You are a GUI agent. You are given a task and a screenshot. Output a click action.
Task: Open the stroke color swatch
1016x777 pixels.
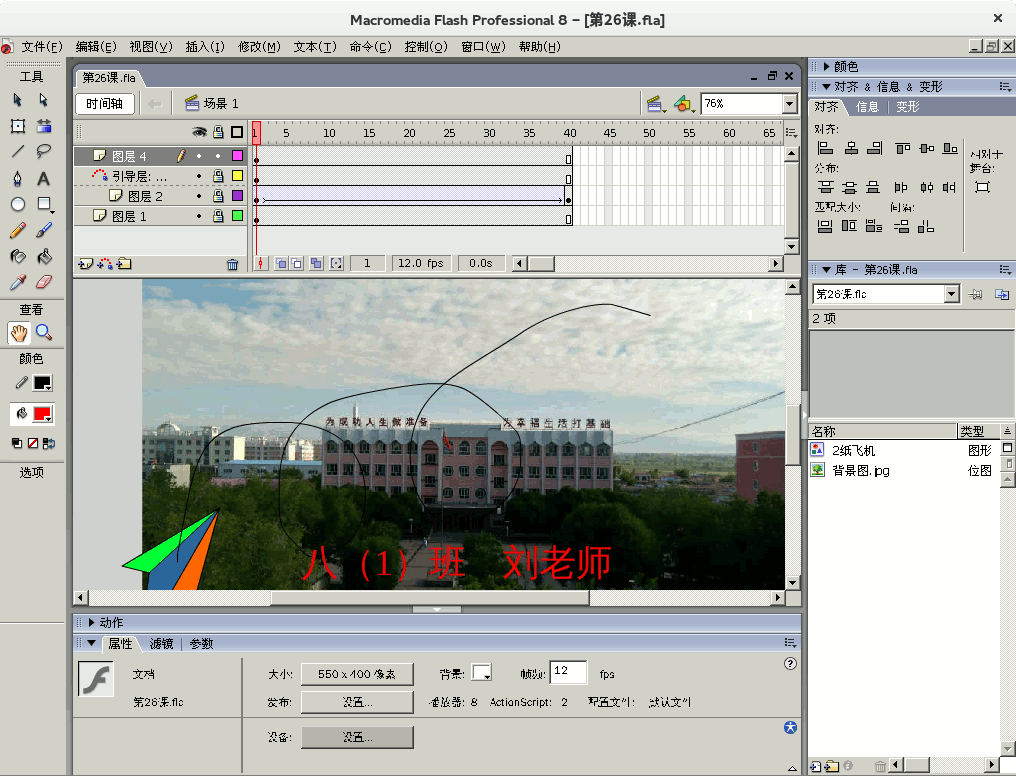(43, 383)
